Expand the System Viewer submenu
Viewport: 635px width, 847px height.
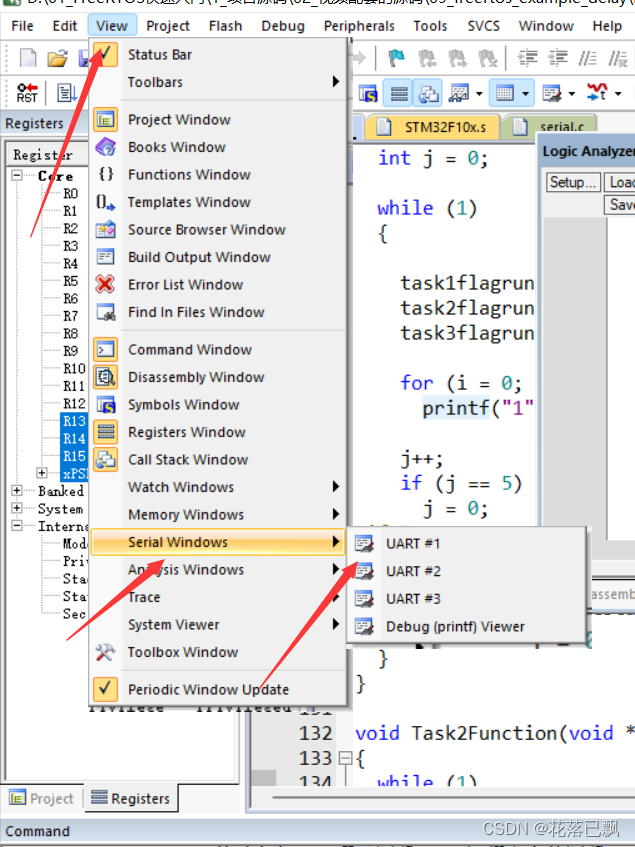tap(335, 624)
